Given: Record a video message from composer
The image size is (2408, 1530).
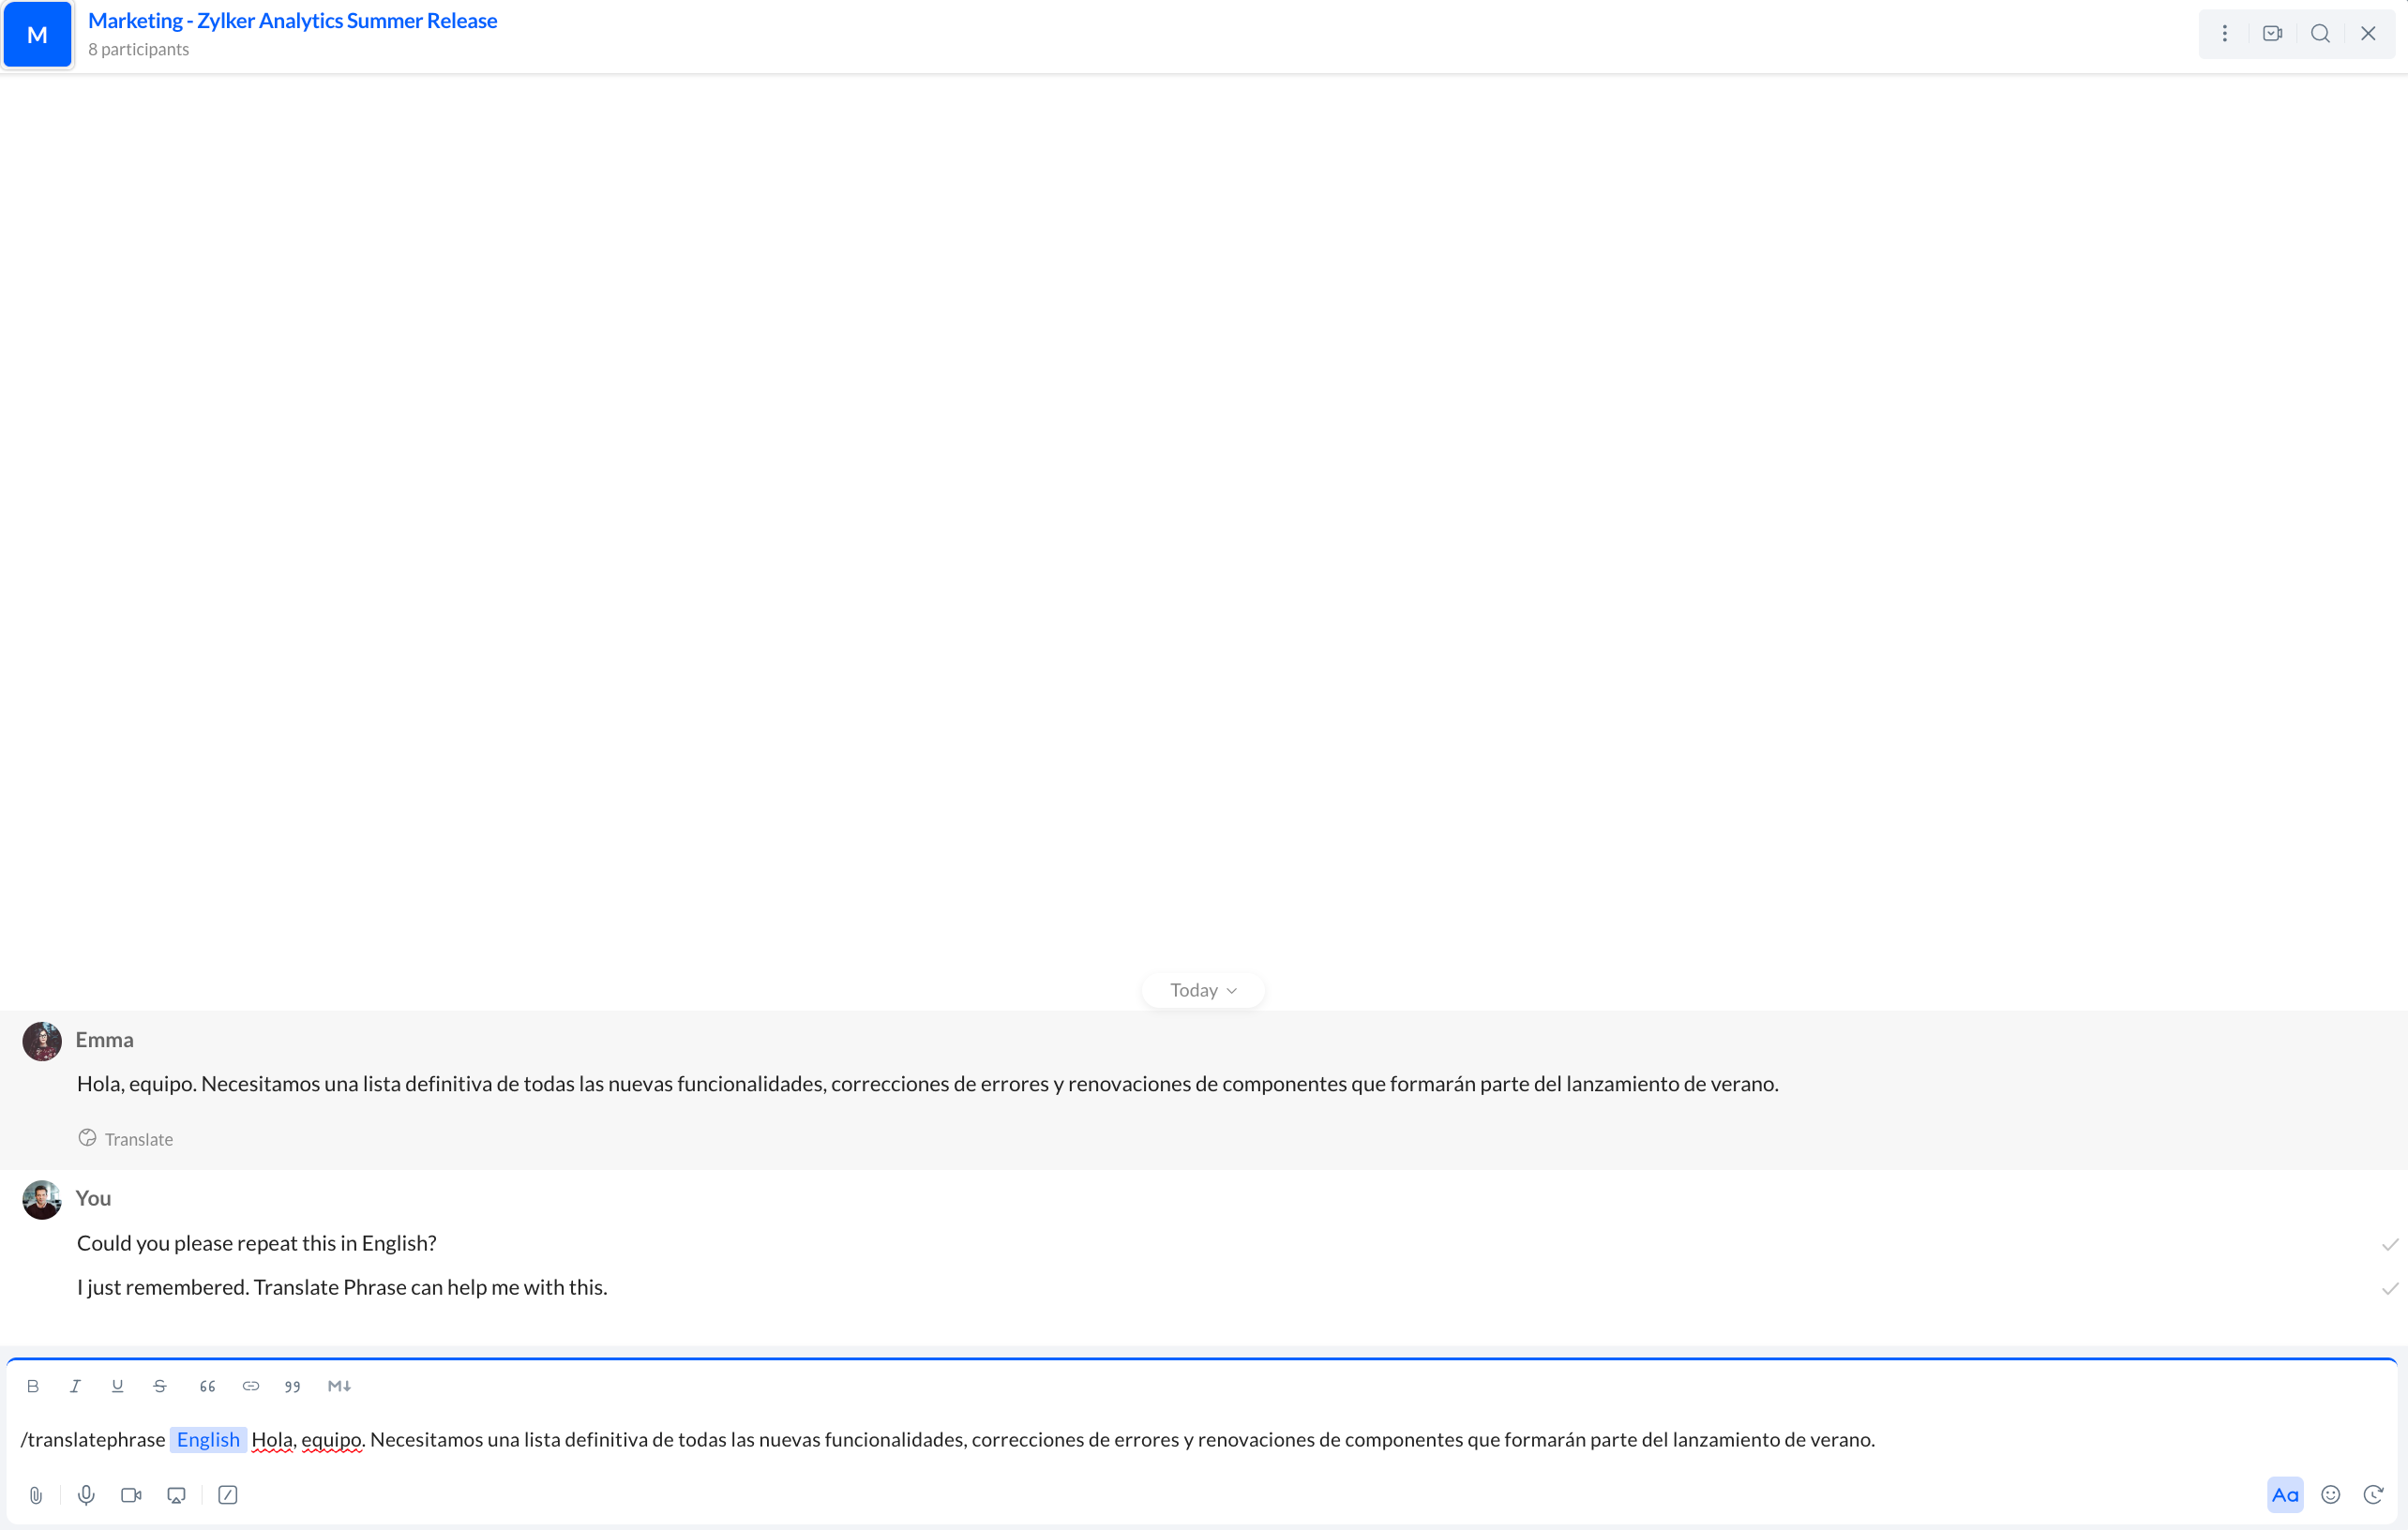Looking at the screenshot, I should point(131,1495).
